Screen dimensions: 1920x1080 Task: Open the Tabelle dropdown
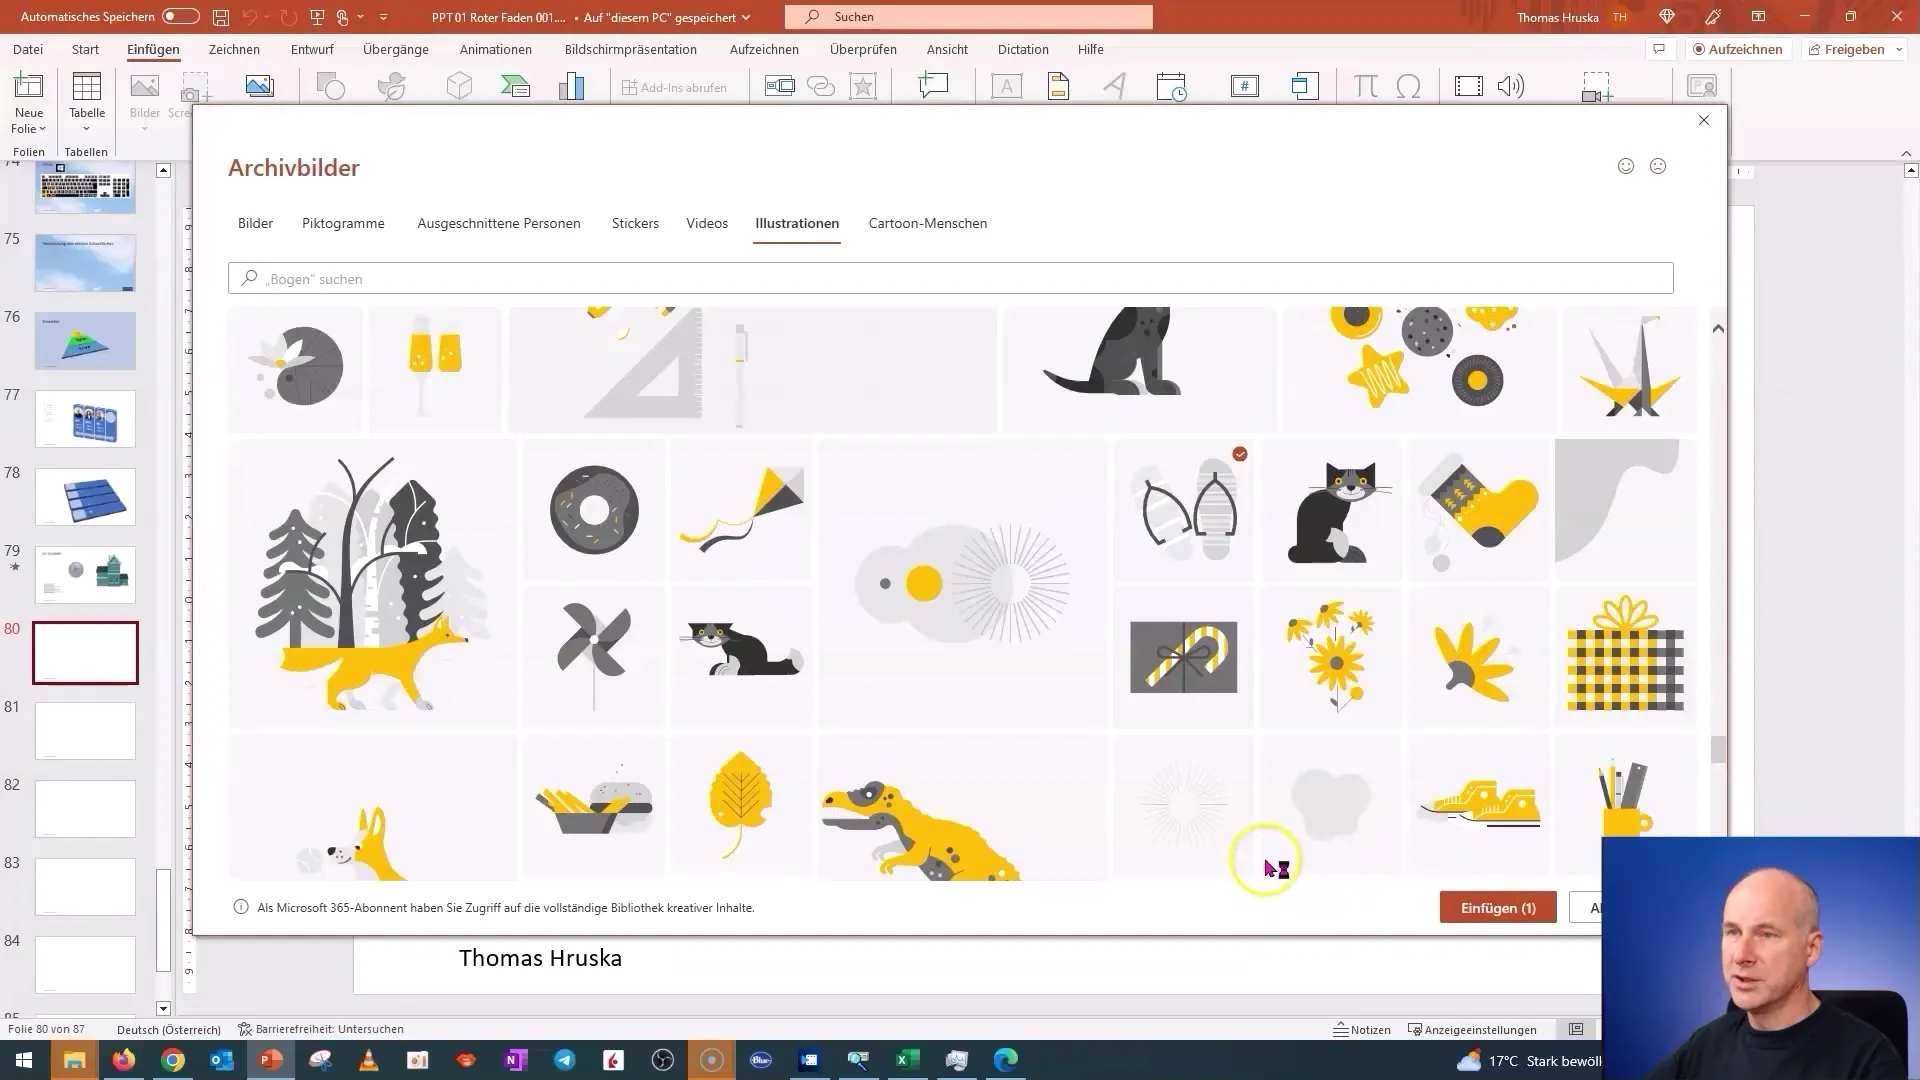87,129
